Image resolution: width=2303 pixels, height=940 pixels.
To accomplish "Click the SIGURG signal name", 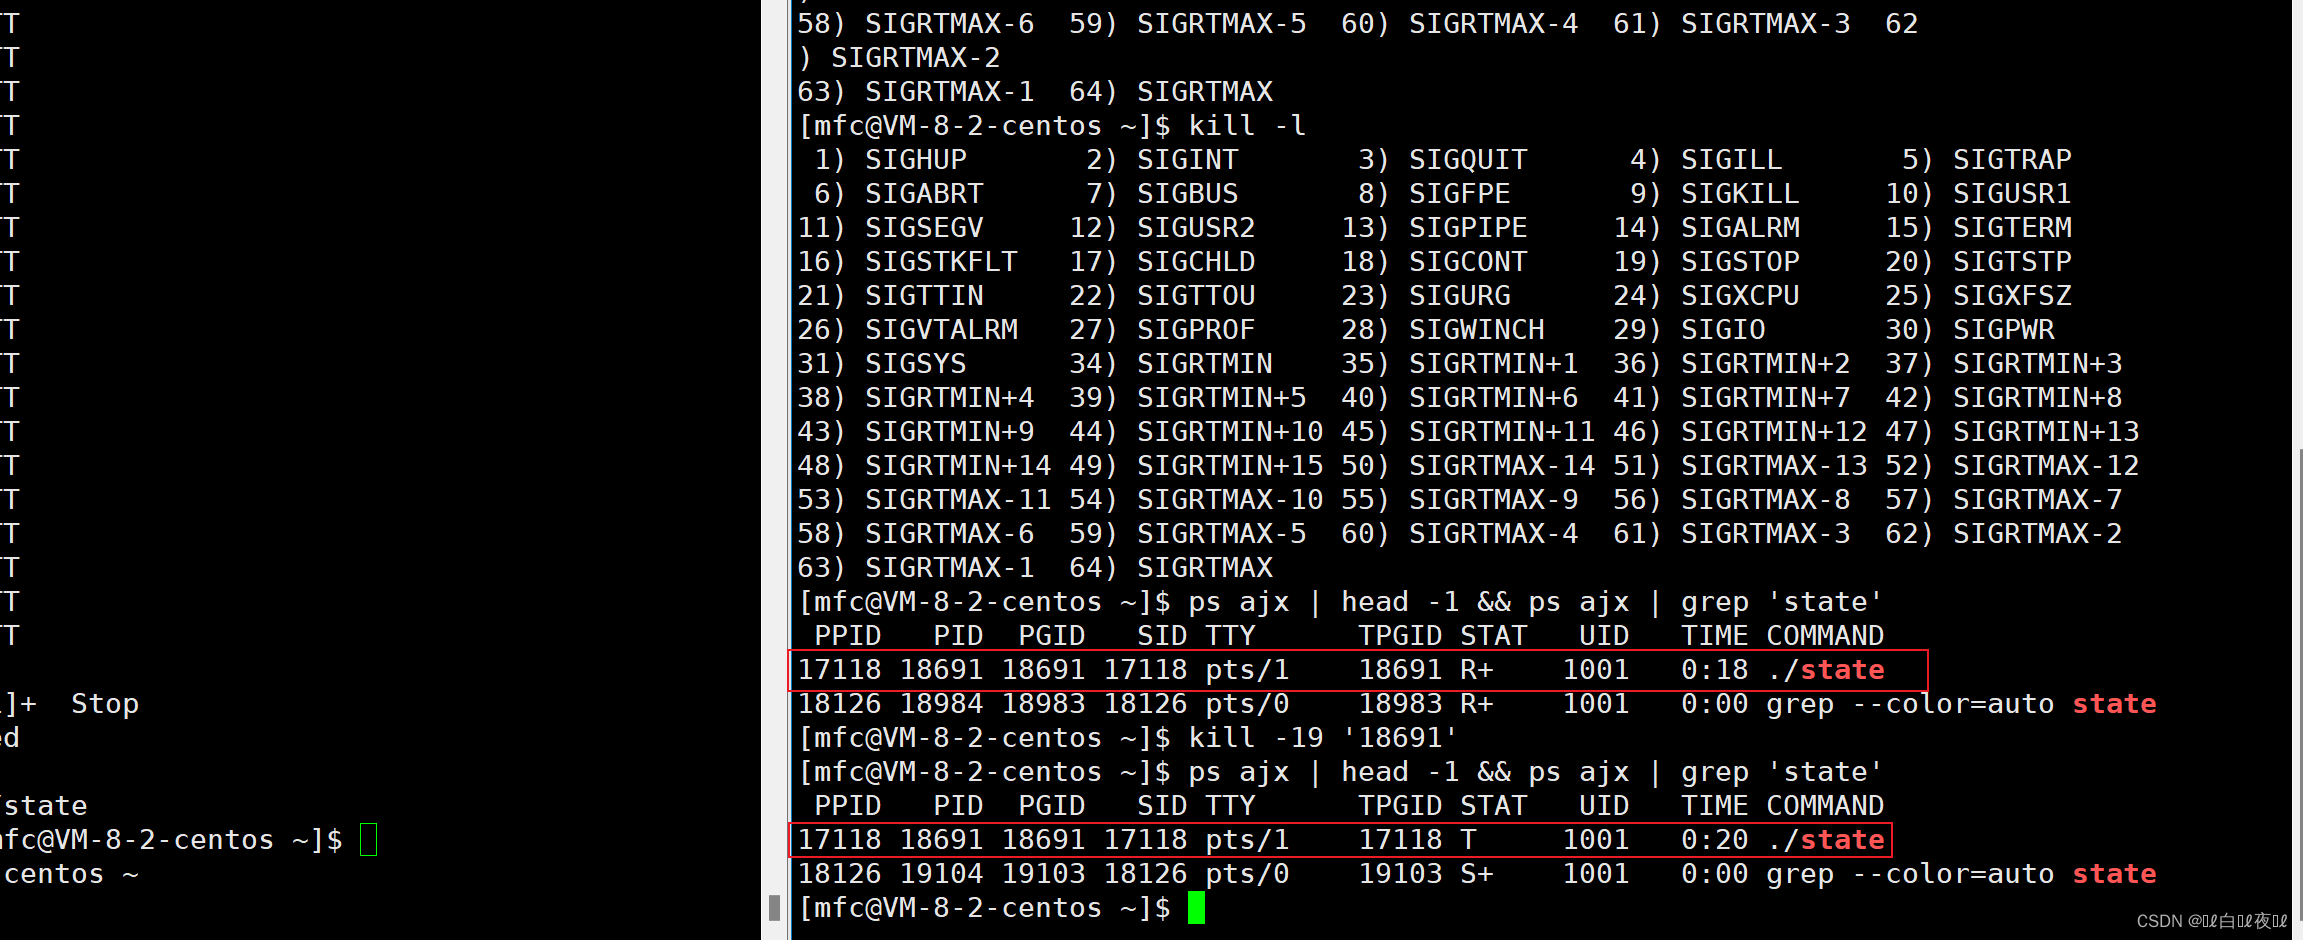I will point(1459,296).
